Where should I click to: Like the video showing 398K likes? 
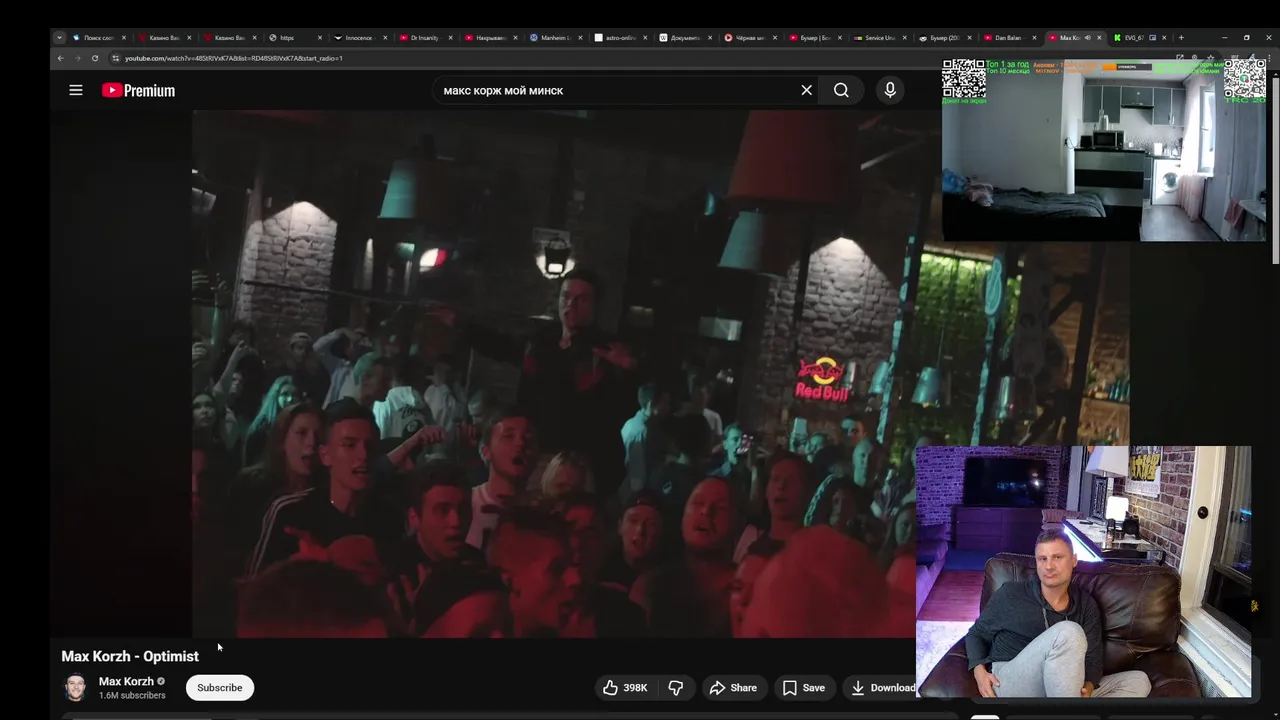point(625,688)
